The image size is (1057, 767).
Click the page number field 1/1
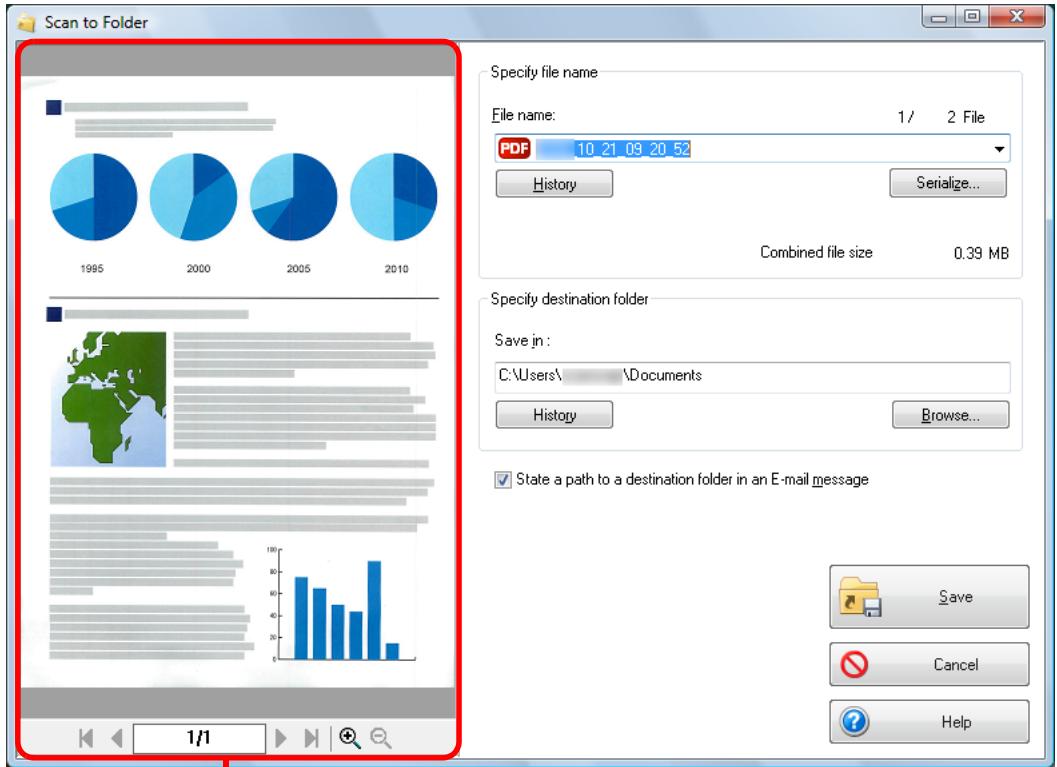(x=199, y=738)
